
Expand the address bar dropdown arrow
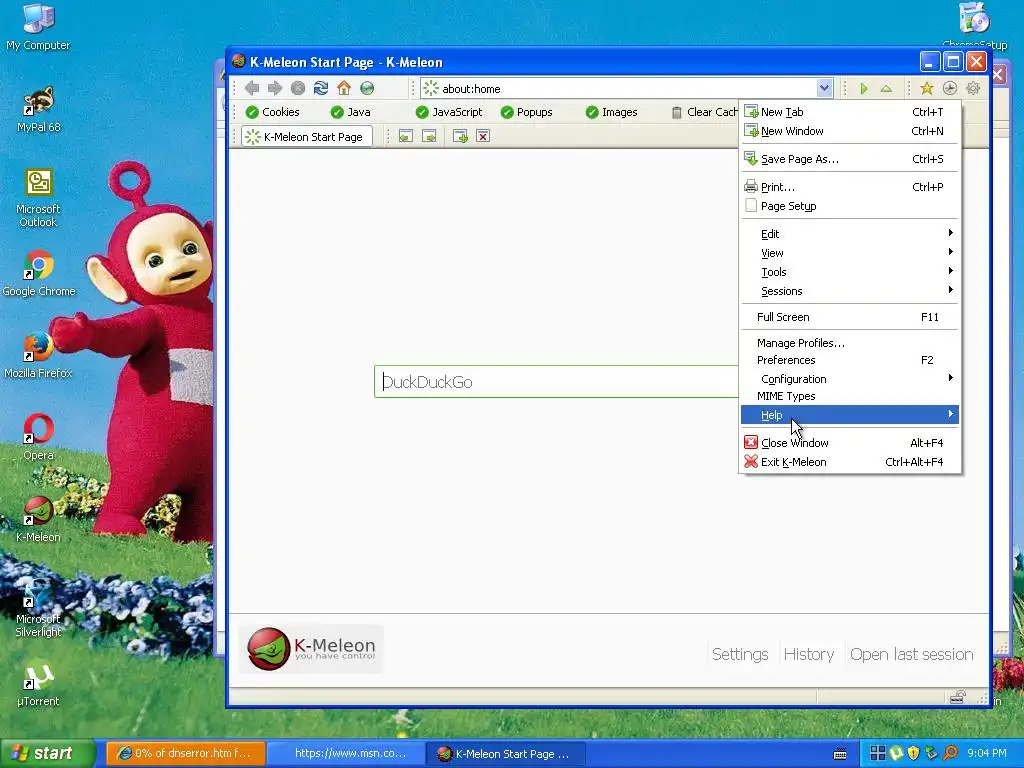coord(824,88)
